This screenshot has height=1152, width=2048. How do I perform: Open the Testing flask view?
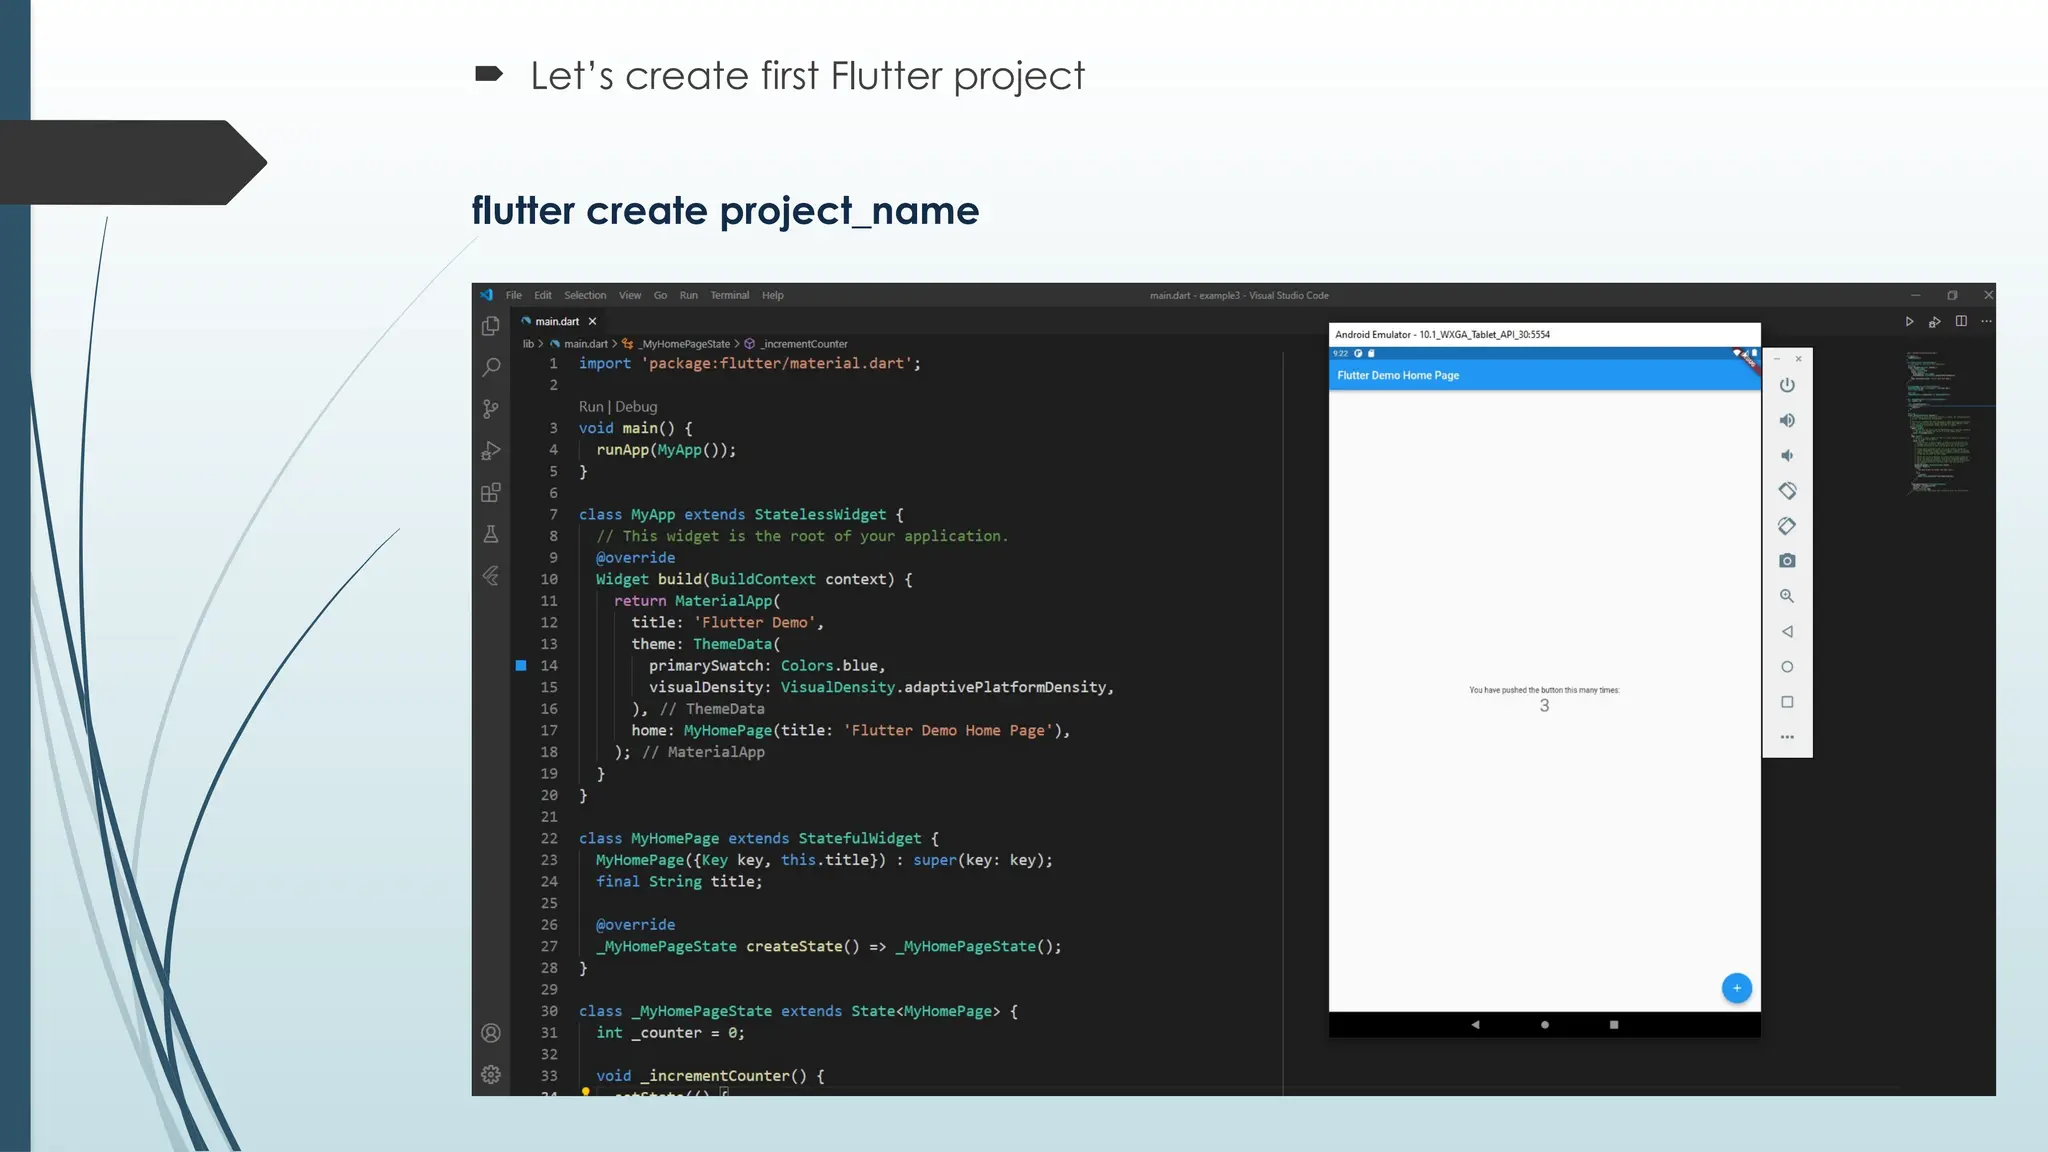click(x=490, y=534)
